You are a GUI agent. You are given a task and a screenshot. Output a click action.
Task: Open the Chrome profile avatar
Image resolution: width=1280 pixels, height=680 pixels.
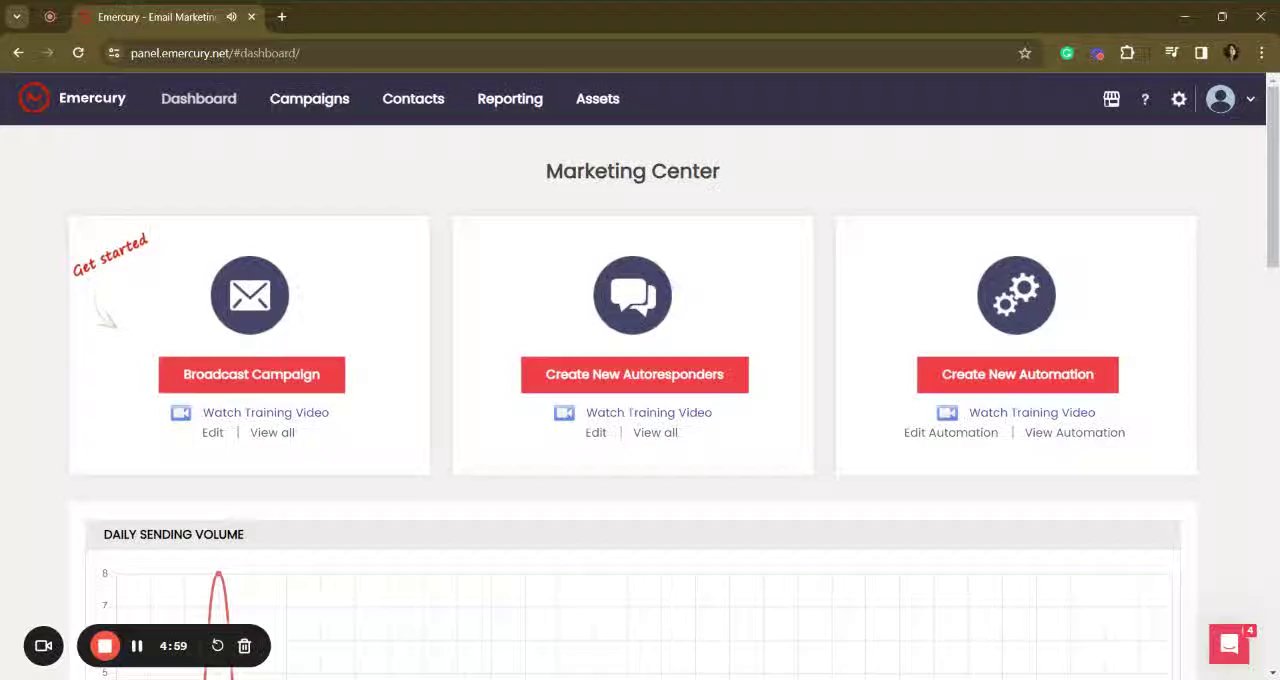pos(1231,53)
